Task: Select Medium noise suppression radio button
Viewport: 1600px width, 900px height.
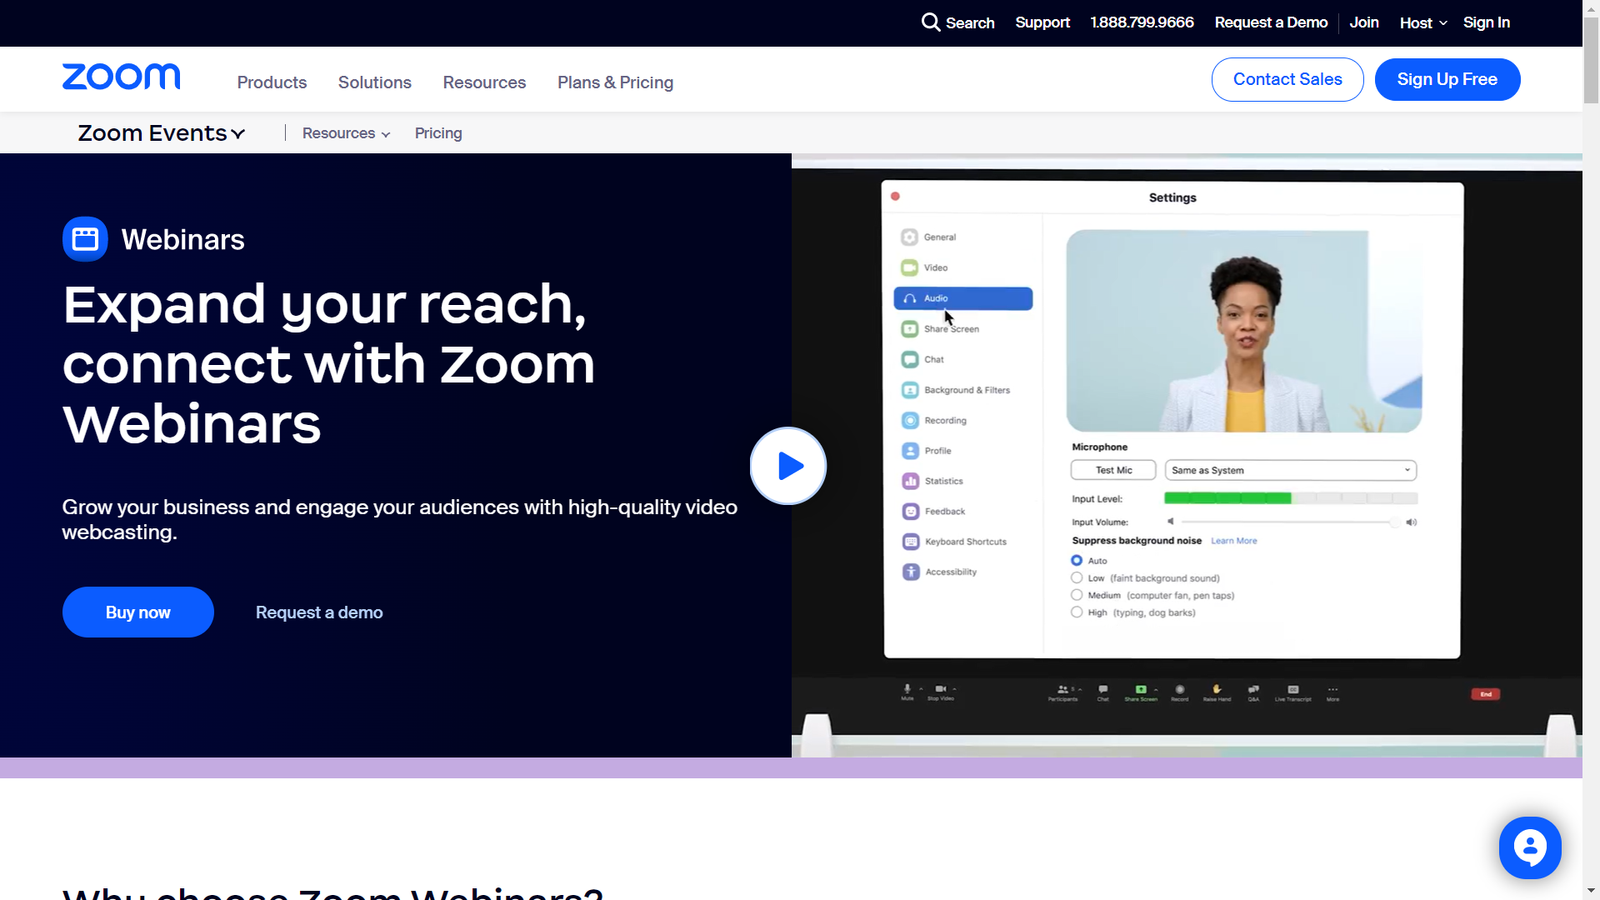Action: (1077, 595)
